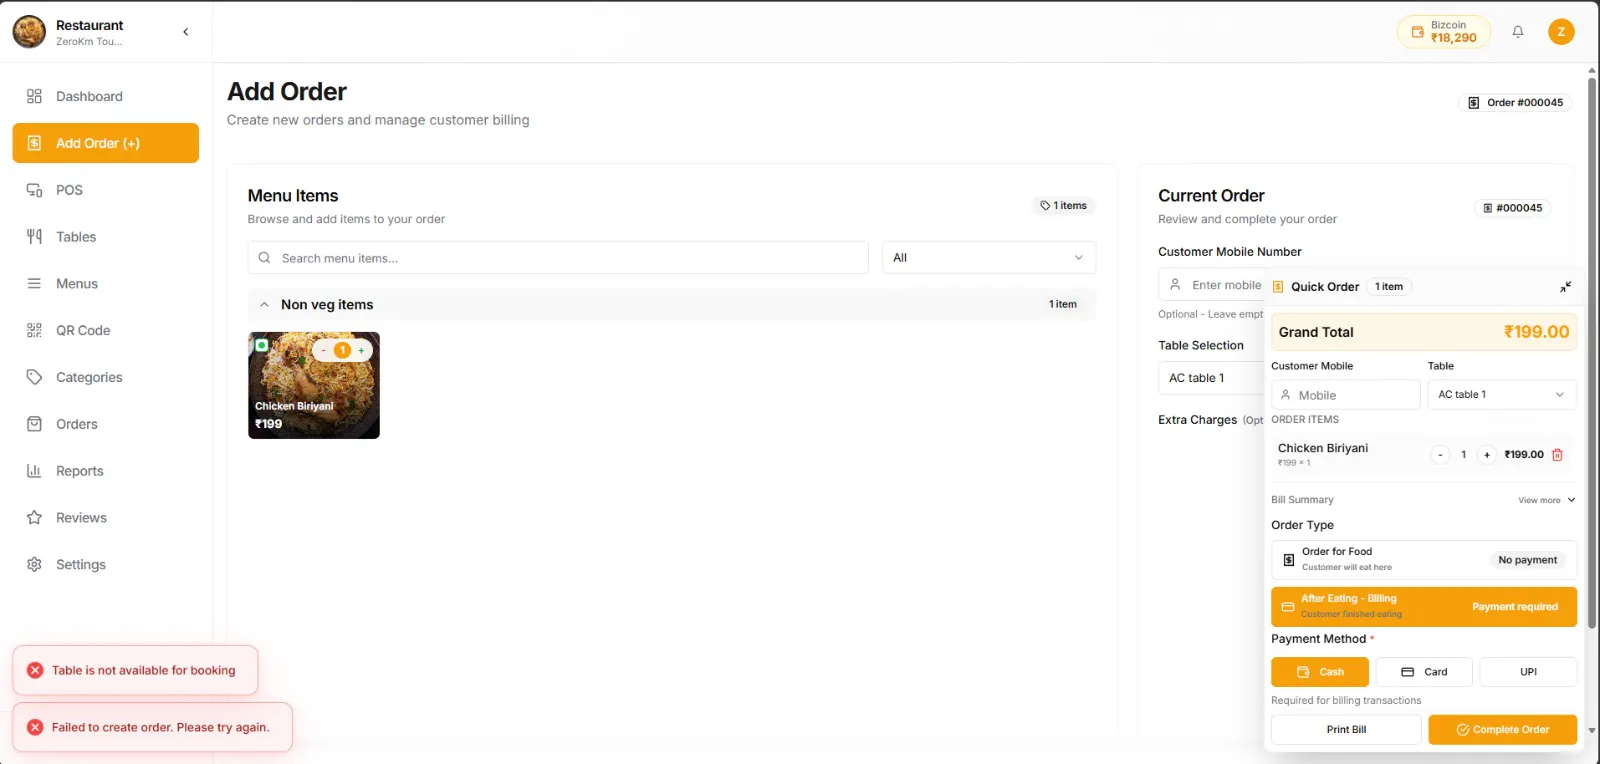This screenshot has width=1600, height=764.
Task: Open the notifications bell
Action: [x=1518, y=32]
